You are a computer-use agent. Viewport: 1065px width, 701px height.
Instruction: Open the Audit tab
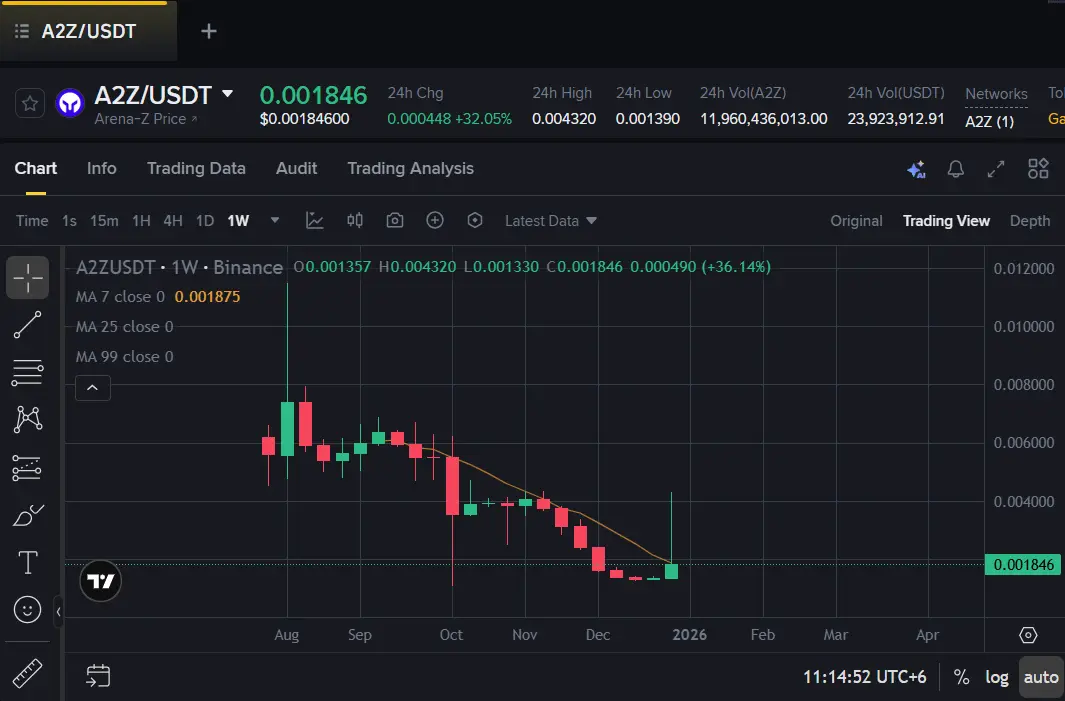click(x=296, y=168)
